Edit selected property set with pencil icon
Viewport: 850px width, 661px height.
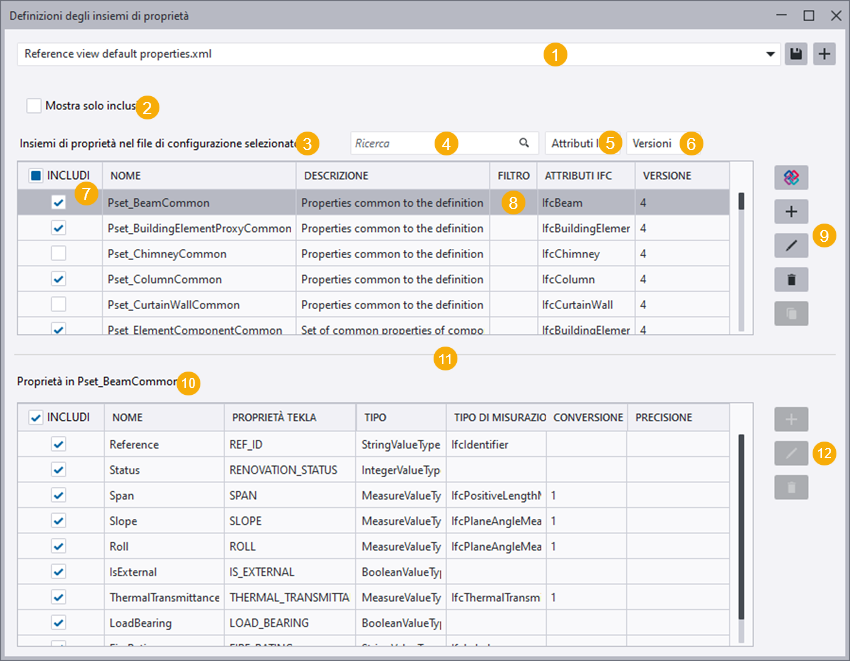(x=790, y=245)
